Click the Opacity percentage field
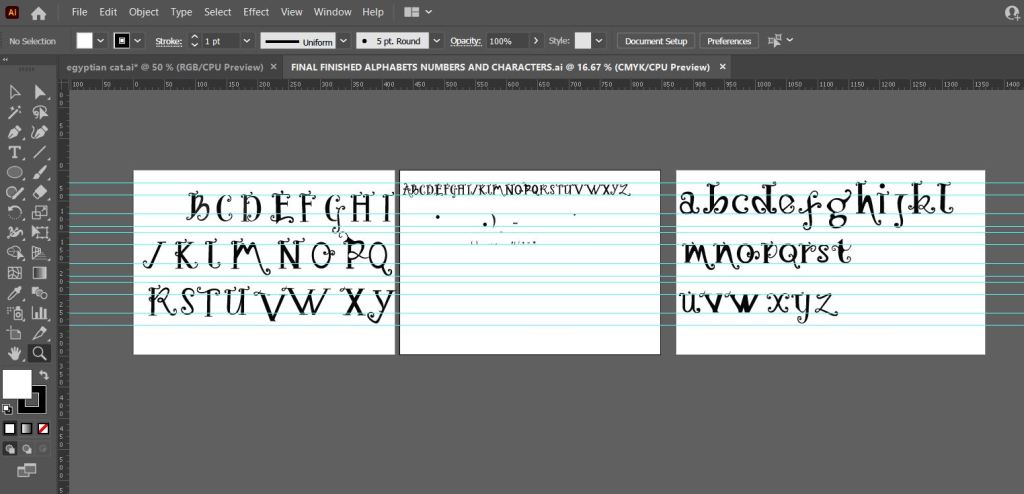Image resolution: width=1024 pixels, height=494 pixels. coord(507,41)
